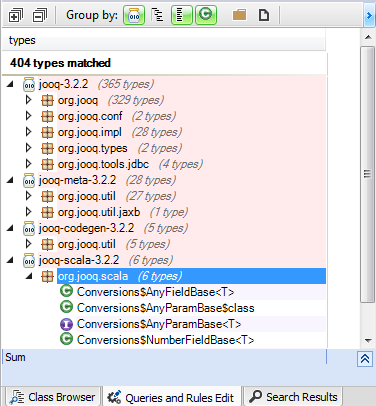Click the blank document icon in toolbar

(264, 15)
